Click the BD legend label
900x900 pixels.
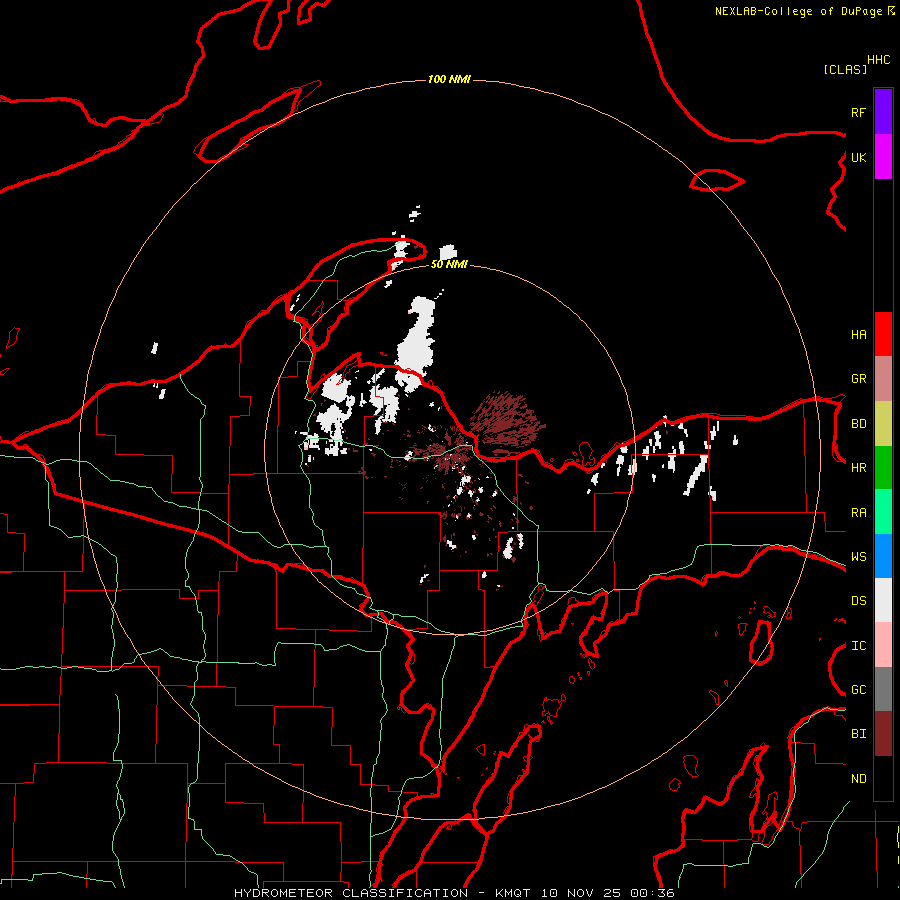point(858,424)
